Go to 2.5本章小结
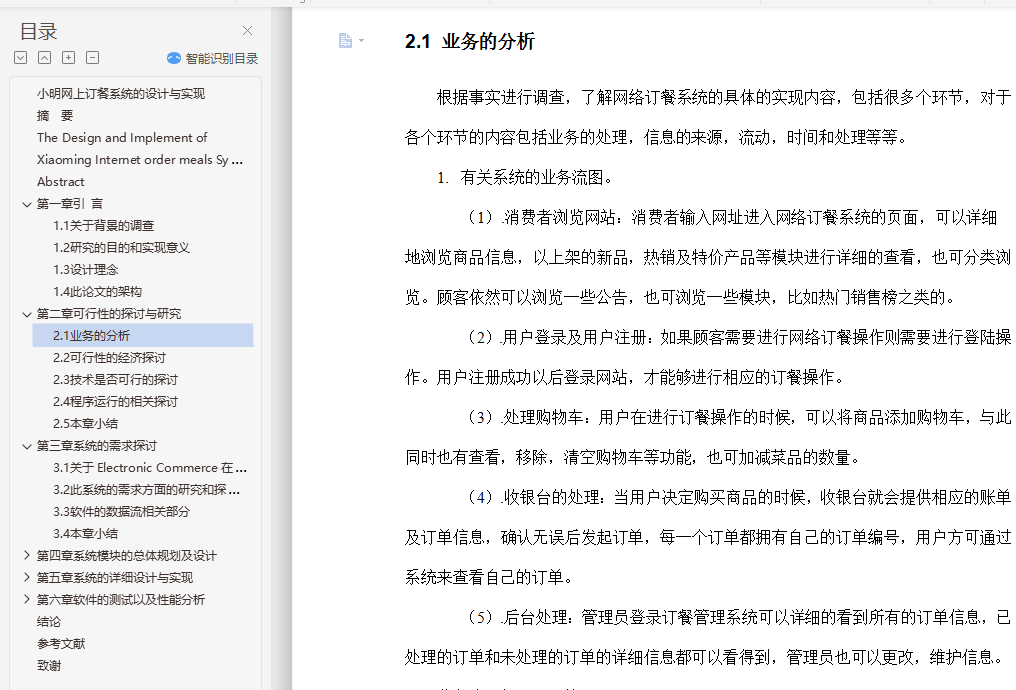 pos(86,424)
